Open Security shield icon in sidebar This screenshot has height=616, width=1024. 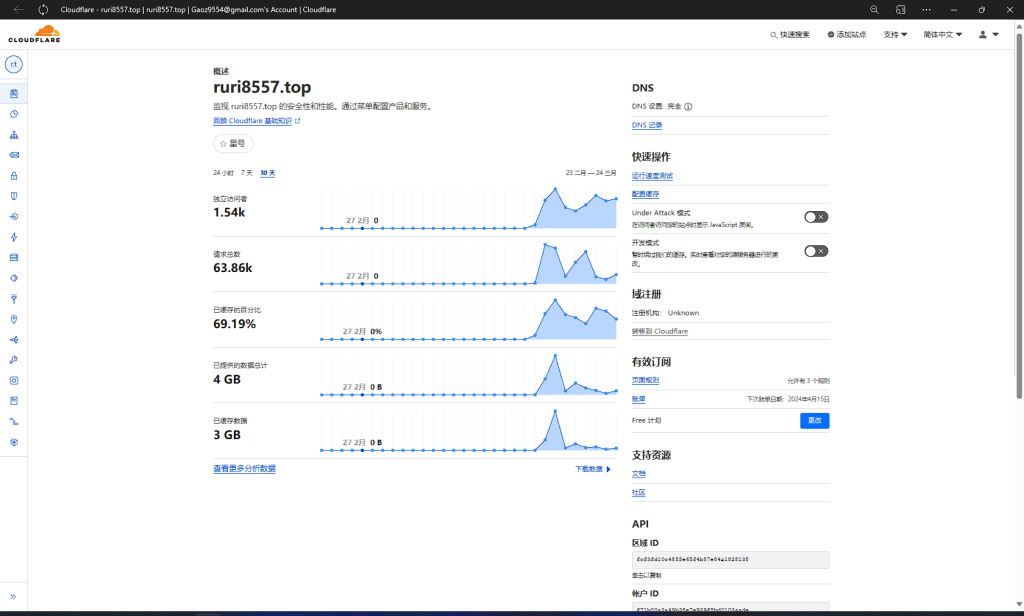[x=14, y=196]
